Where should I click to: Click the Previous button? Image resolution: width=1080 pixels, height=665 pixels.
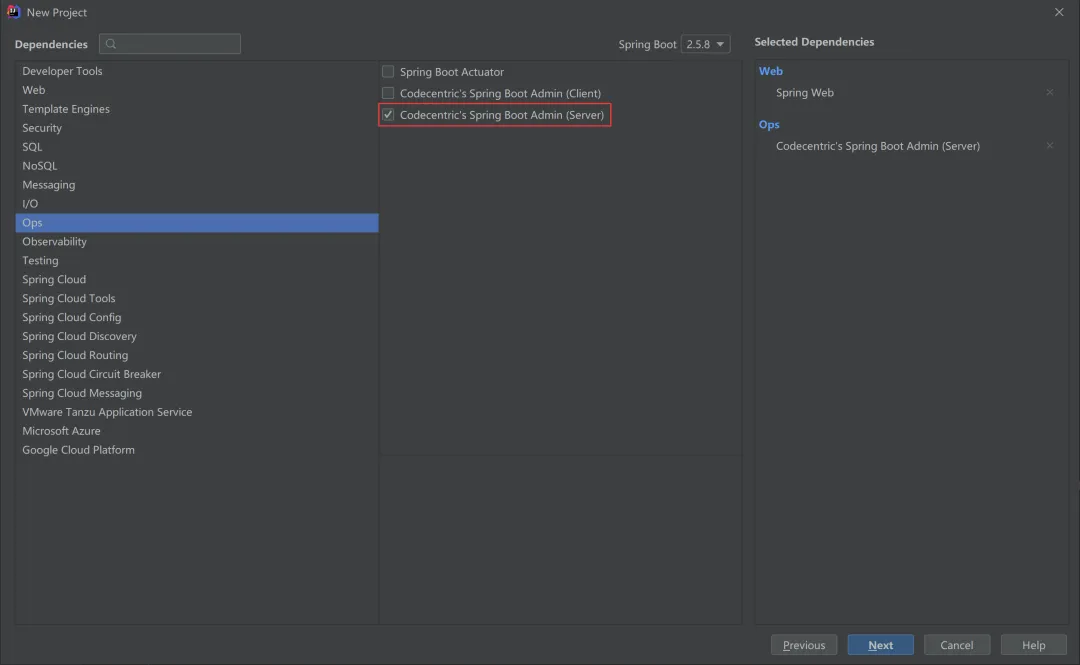pyautogui.click(x=804, y=644)
